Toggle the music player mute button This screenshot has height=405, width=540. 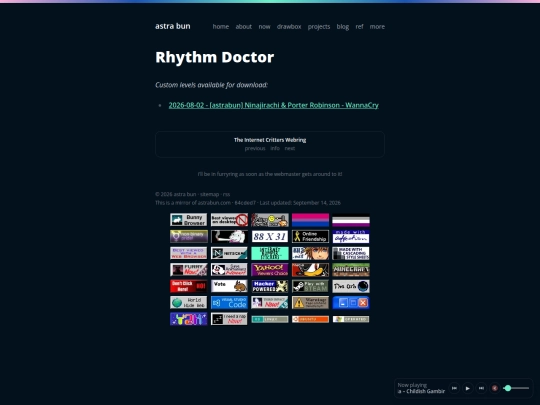[x=495, y=388]
